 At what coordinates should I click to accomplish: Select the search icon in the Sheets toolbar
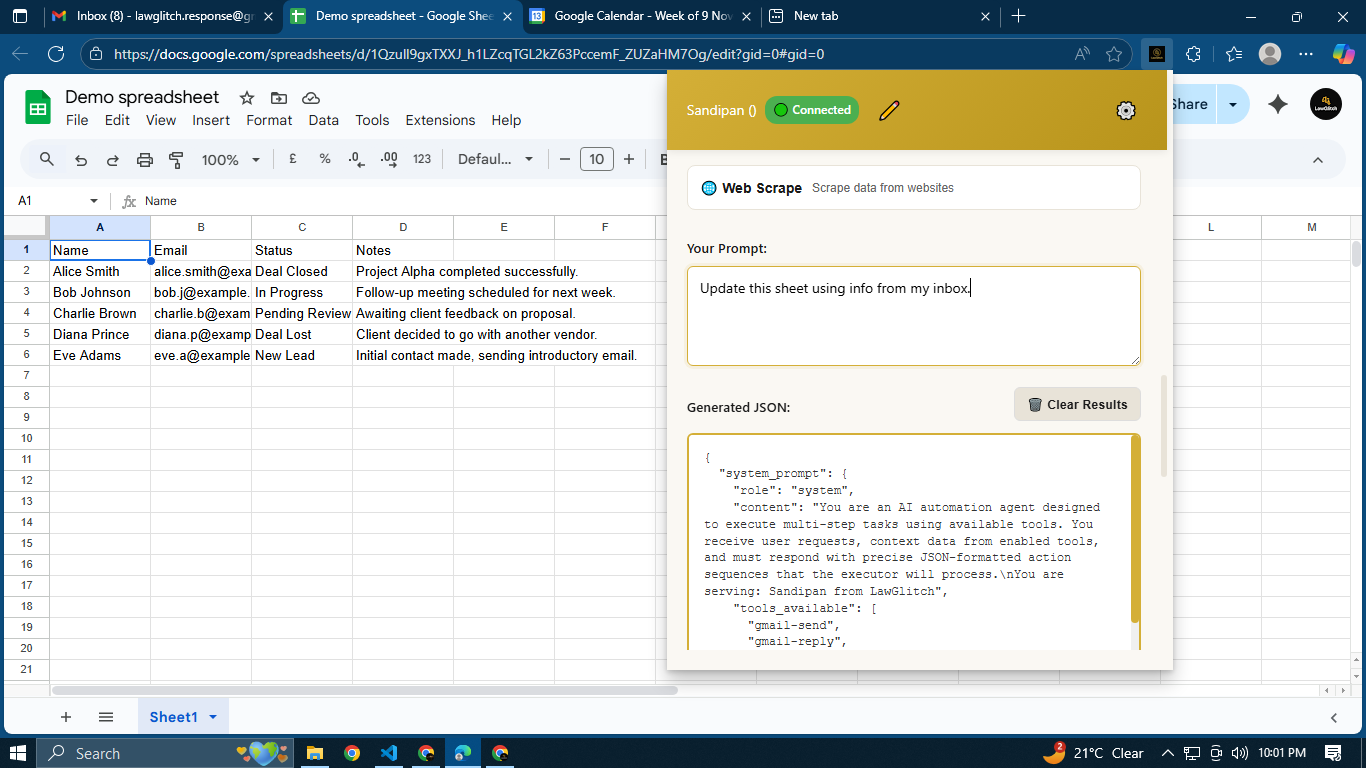[46, 159]
